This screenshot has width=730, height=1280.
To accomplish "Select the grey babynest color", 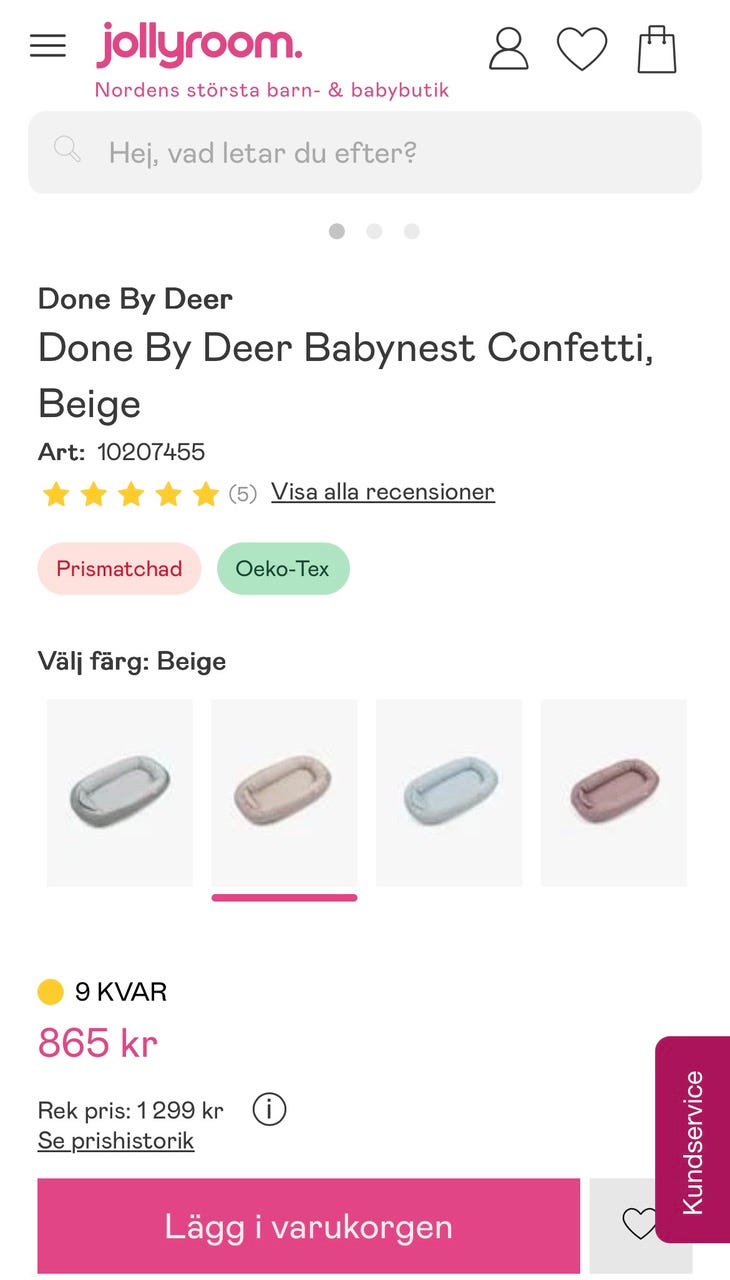I will click(120, 792).
